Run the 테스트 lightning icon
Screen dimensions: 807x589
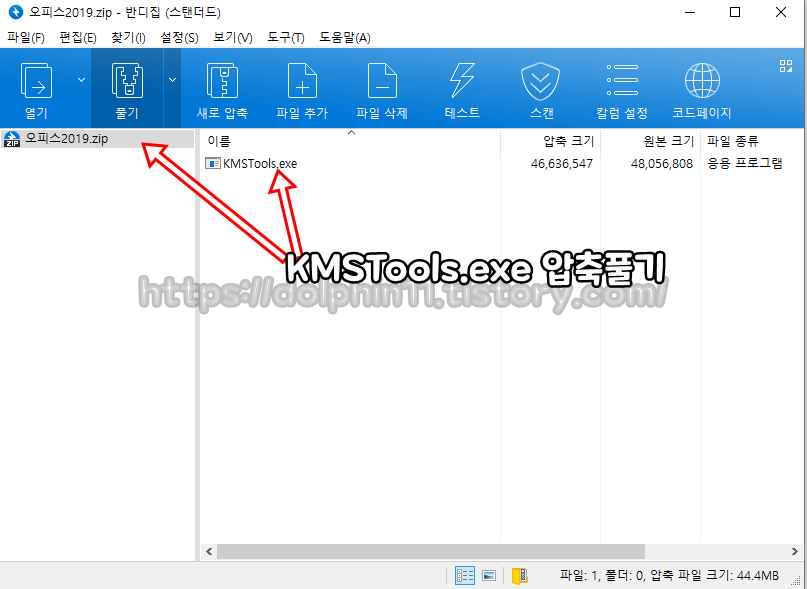tap(462, 81)
